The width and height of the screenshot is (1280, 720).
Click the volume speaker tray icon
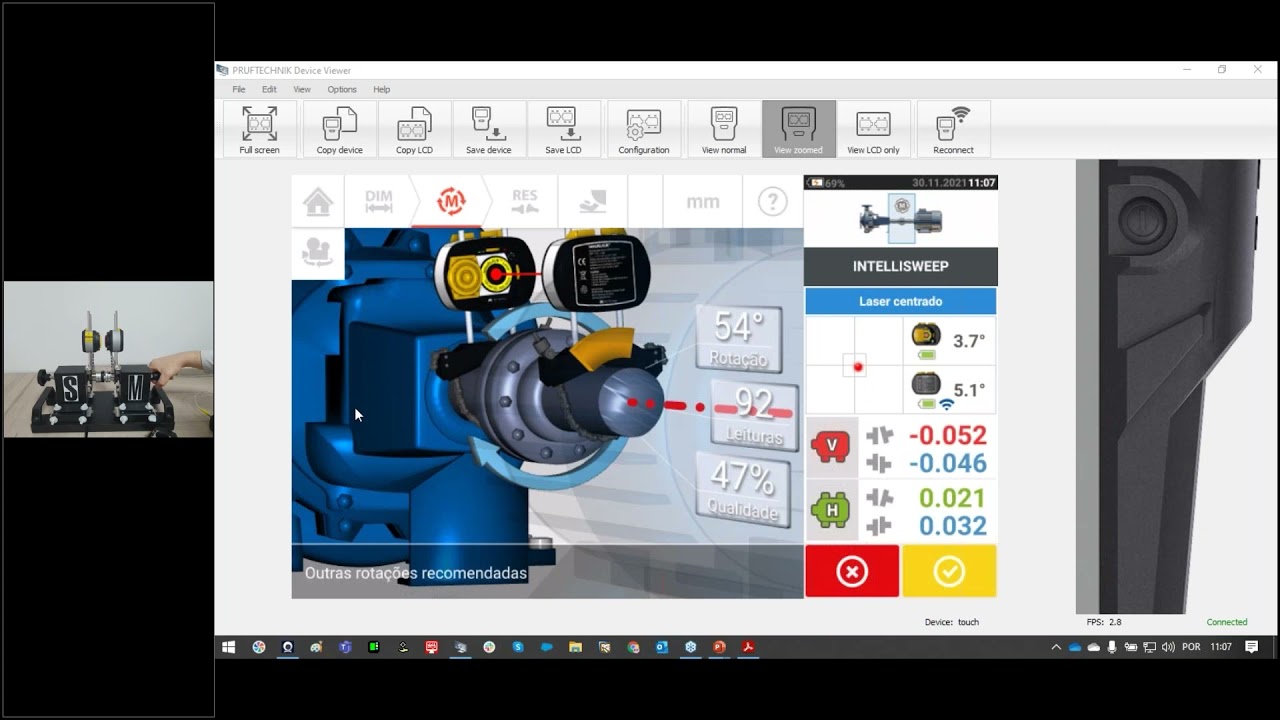pyautogui.click(x=1168, y=647)
